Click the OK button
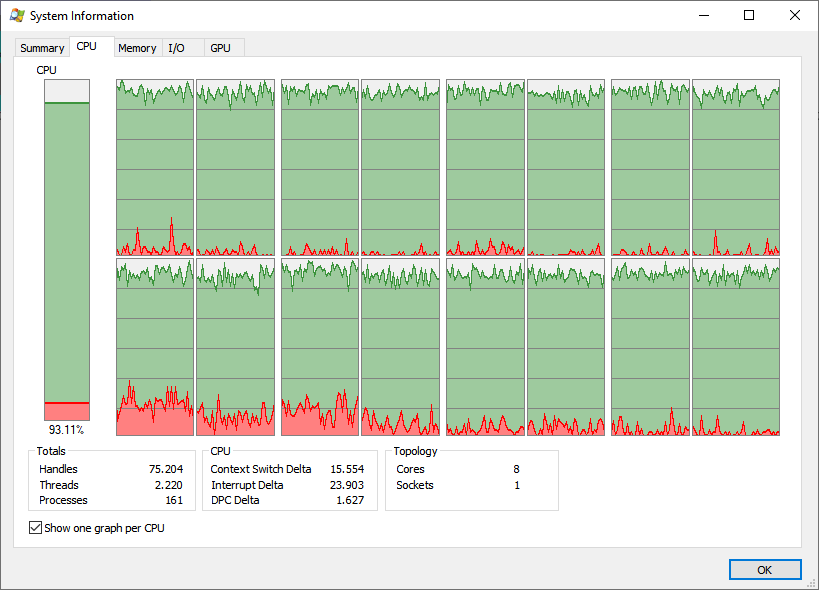Viewport: 819px width, 590px height. coord(765,570)
